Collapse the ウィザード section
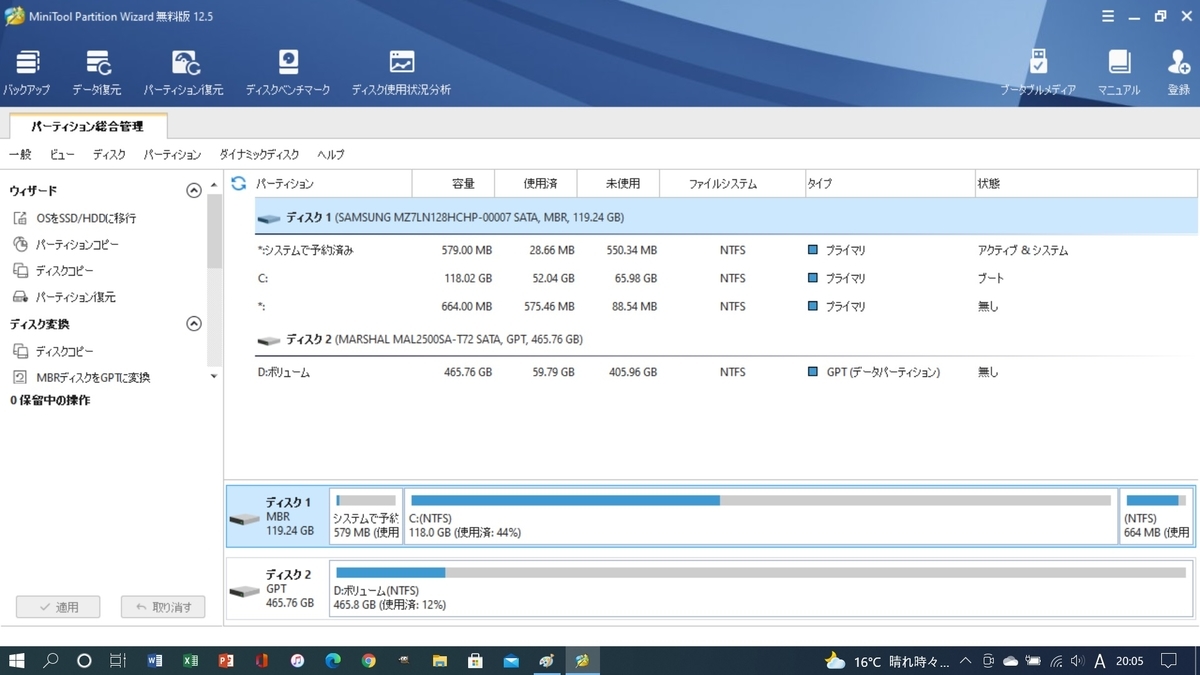Viewport: 1200px width, 675px height. (x=194, y=190)
